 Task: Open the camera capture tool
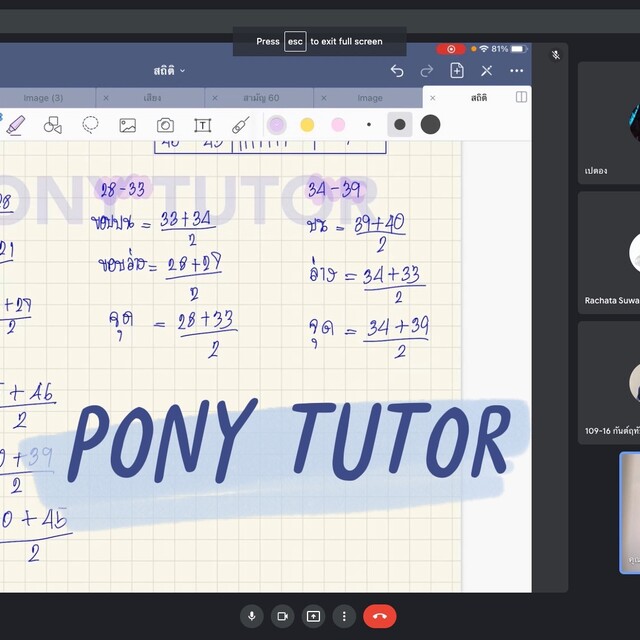tap(165, 125)
